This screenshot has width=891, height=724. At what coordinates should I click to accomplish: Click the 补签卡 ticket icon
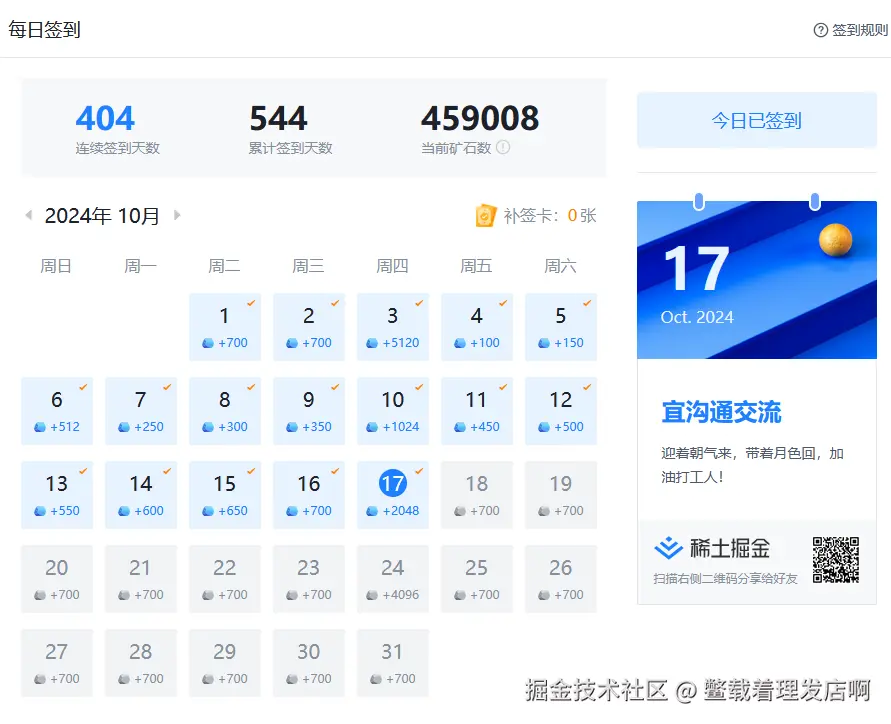[485, 214]
